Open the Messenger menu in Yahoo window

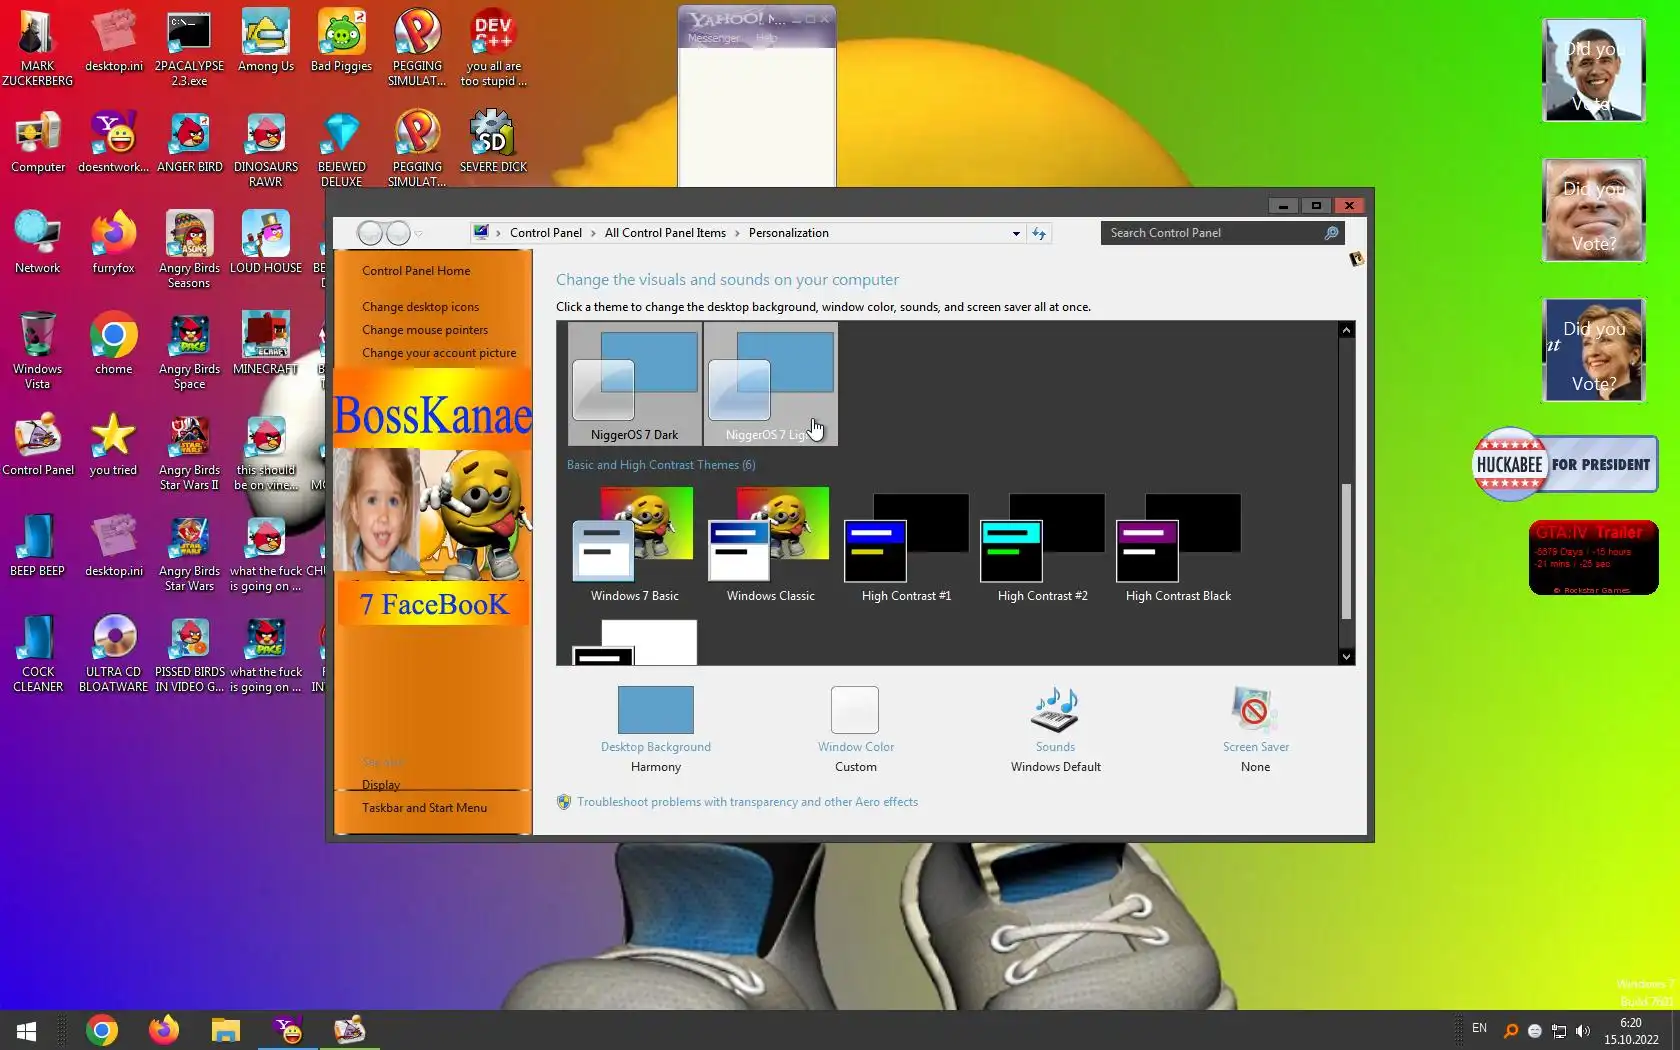[x=714, y=38]
